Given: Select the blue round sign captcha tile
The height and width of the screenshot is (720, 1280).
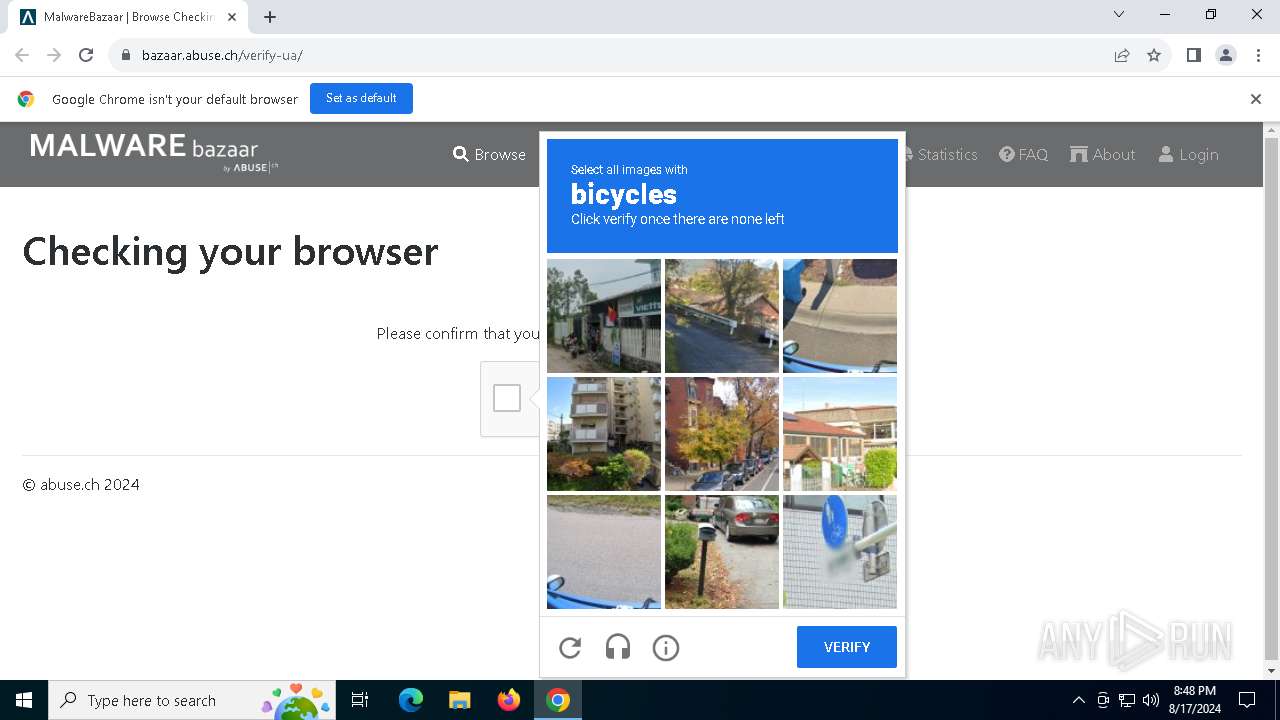Looking at the screenshot, I should (840, 552).
